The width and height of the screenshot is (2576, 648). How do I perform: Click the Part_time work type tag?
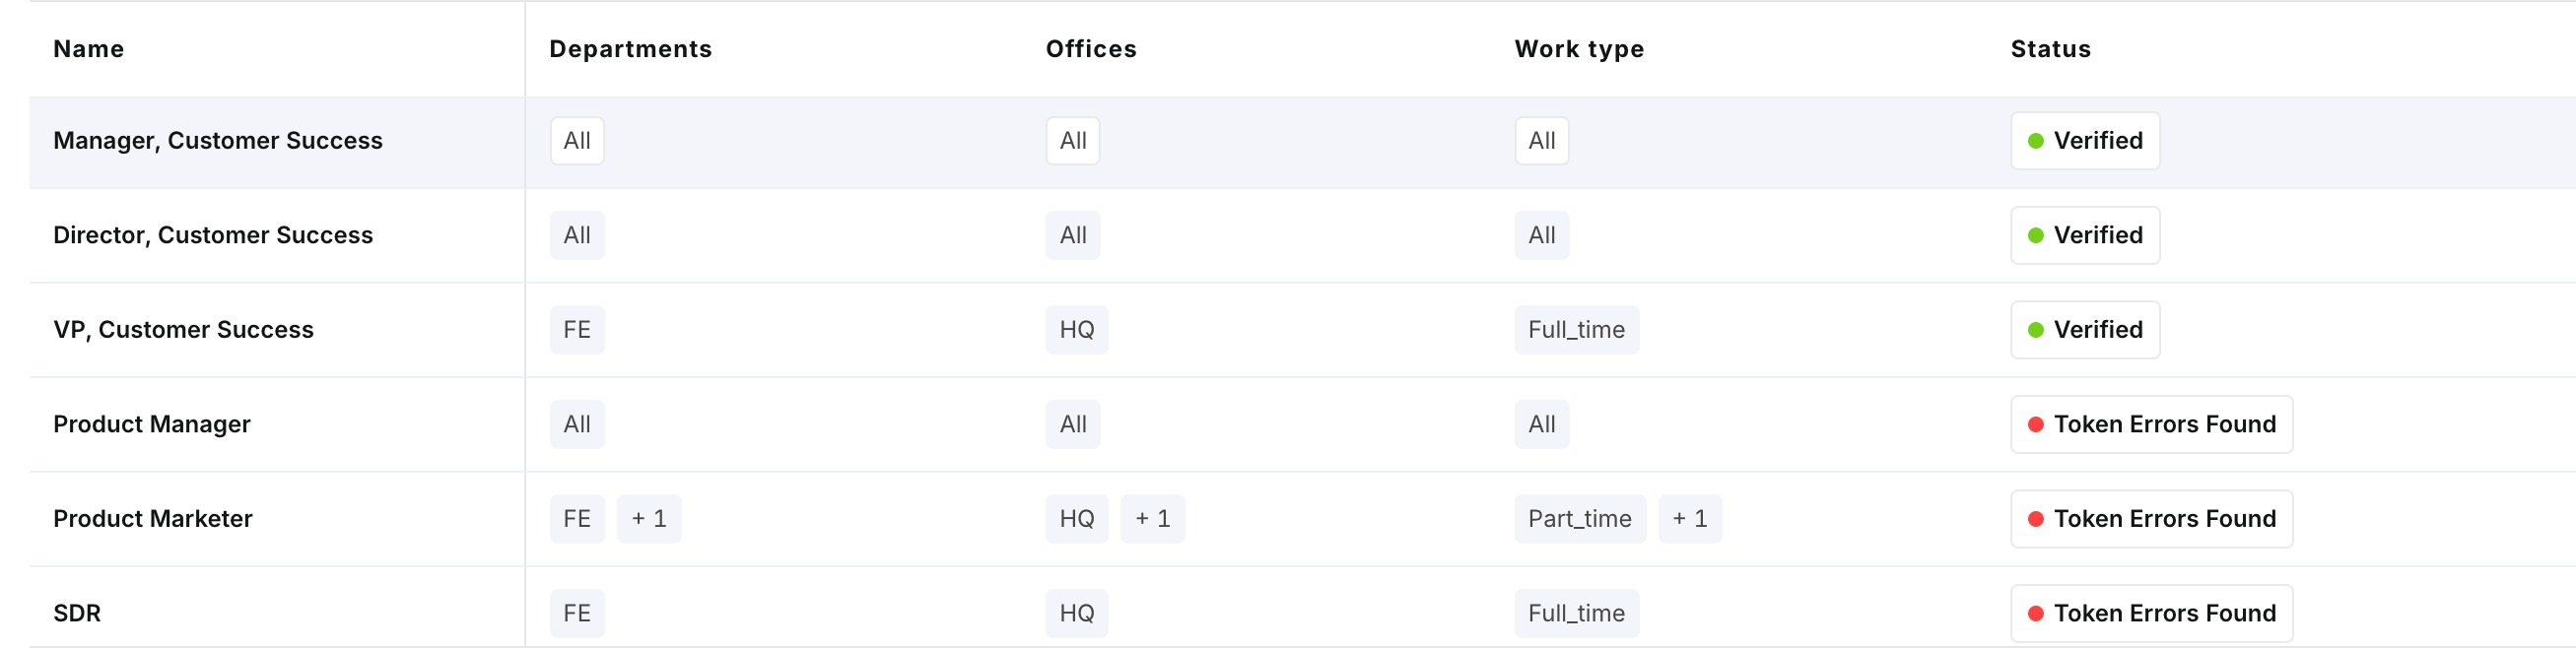coord(1579,519)
